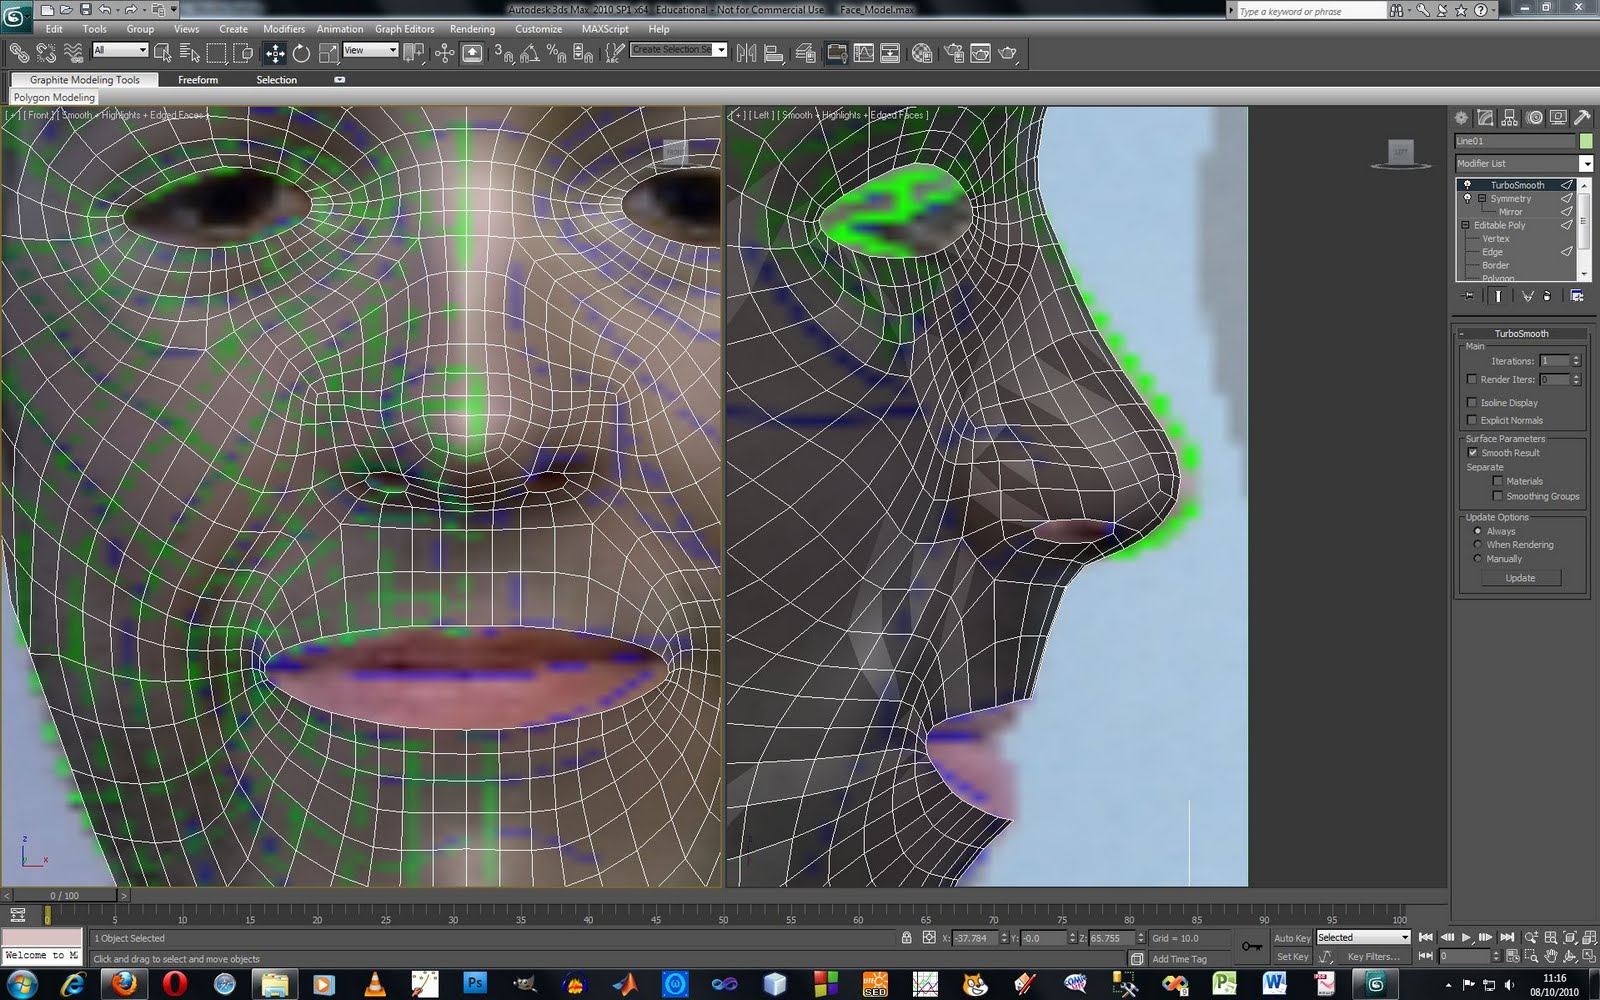Screen dimensions: 1600x1000
Task: Open the Hierarchy command panel
Action: (x=1510, y=118)
